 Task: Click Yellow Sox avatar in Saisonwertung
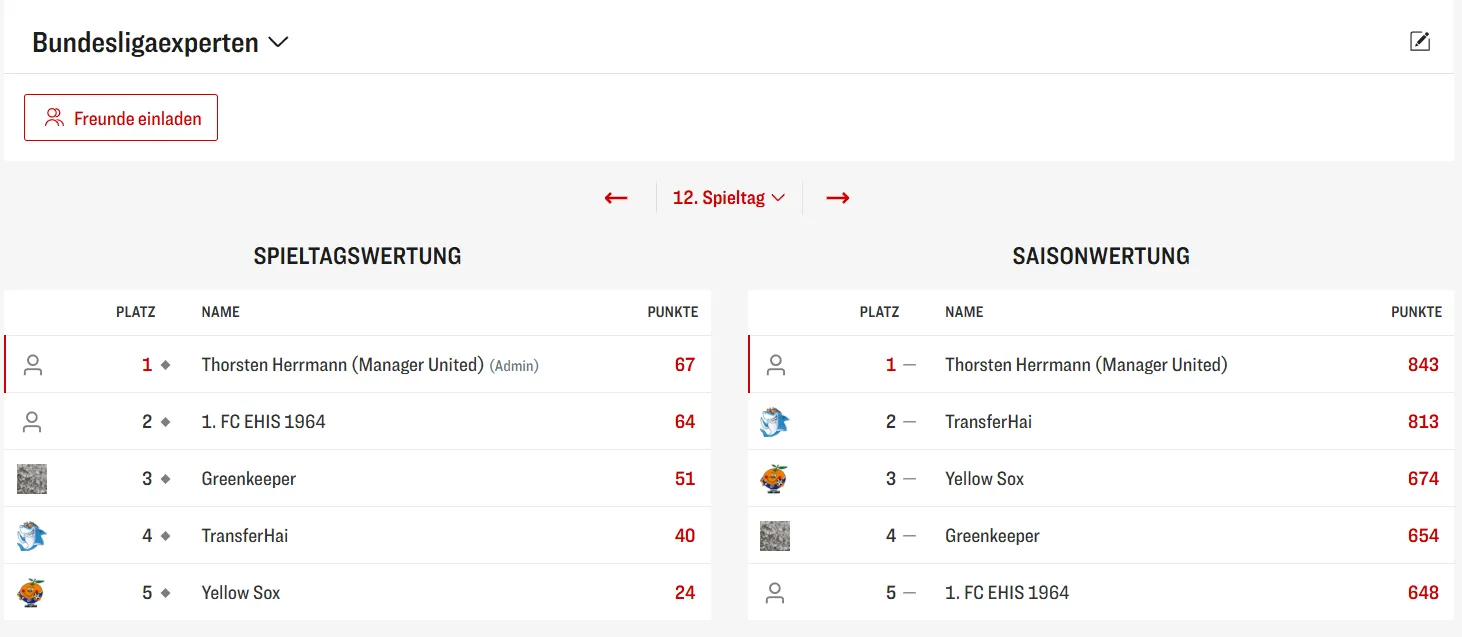[775, 479]
